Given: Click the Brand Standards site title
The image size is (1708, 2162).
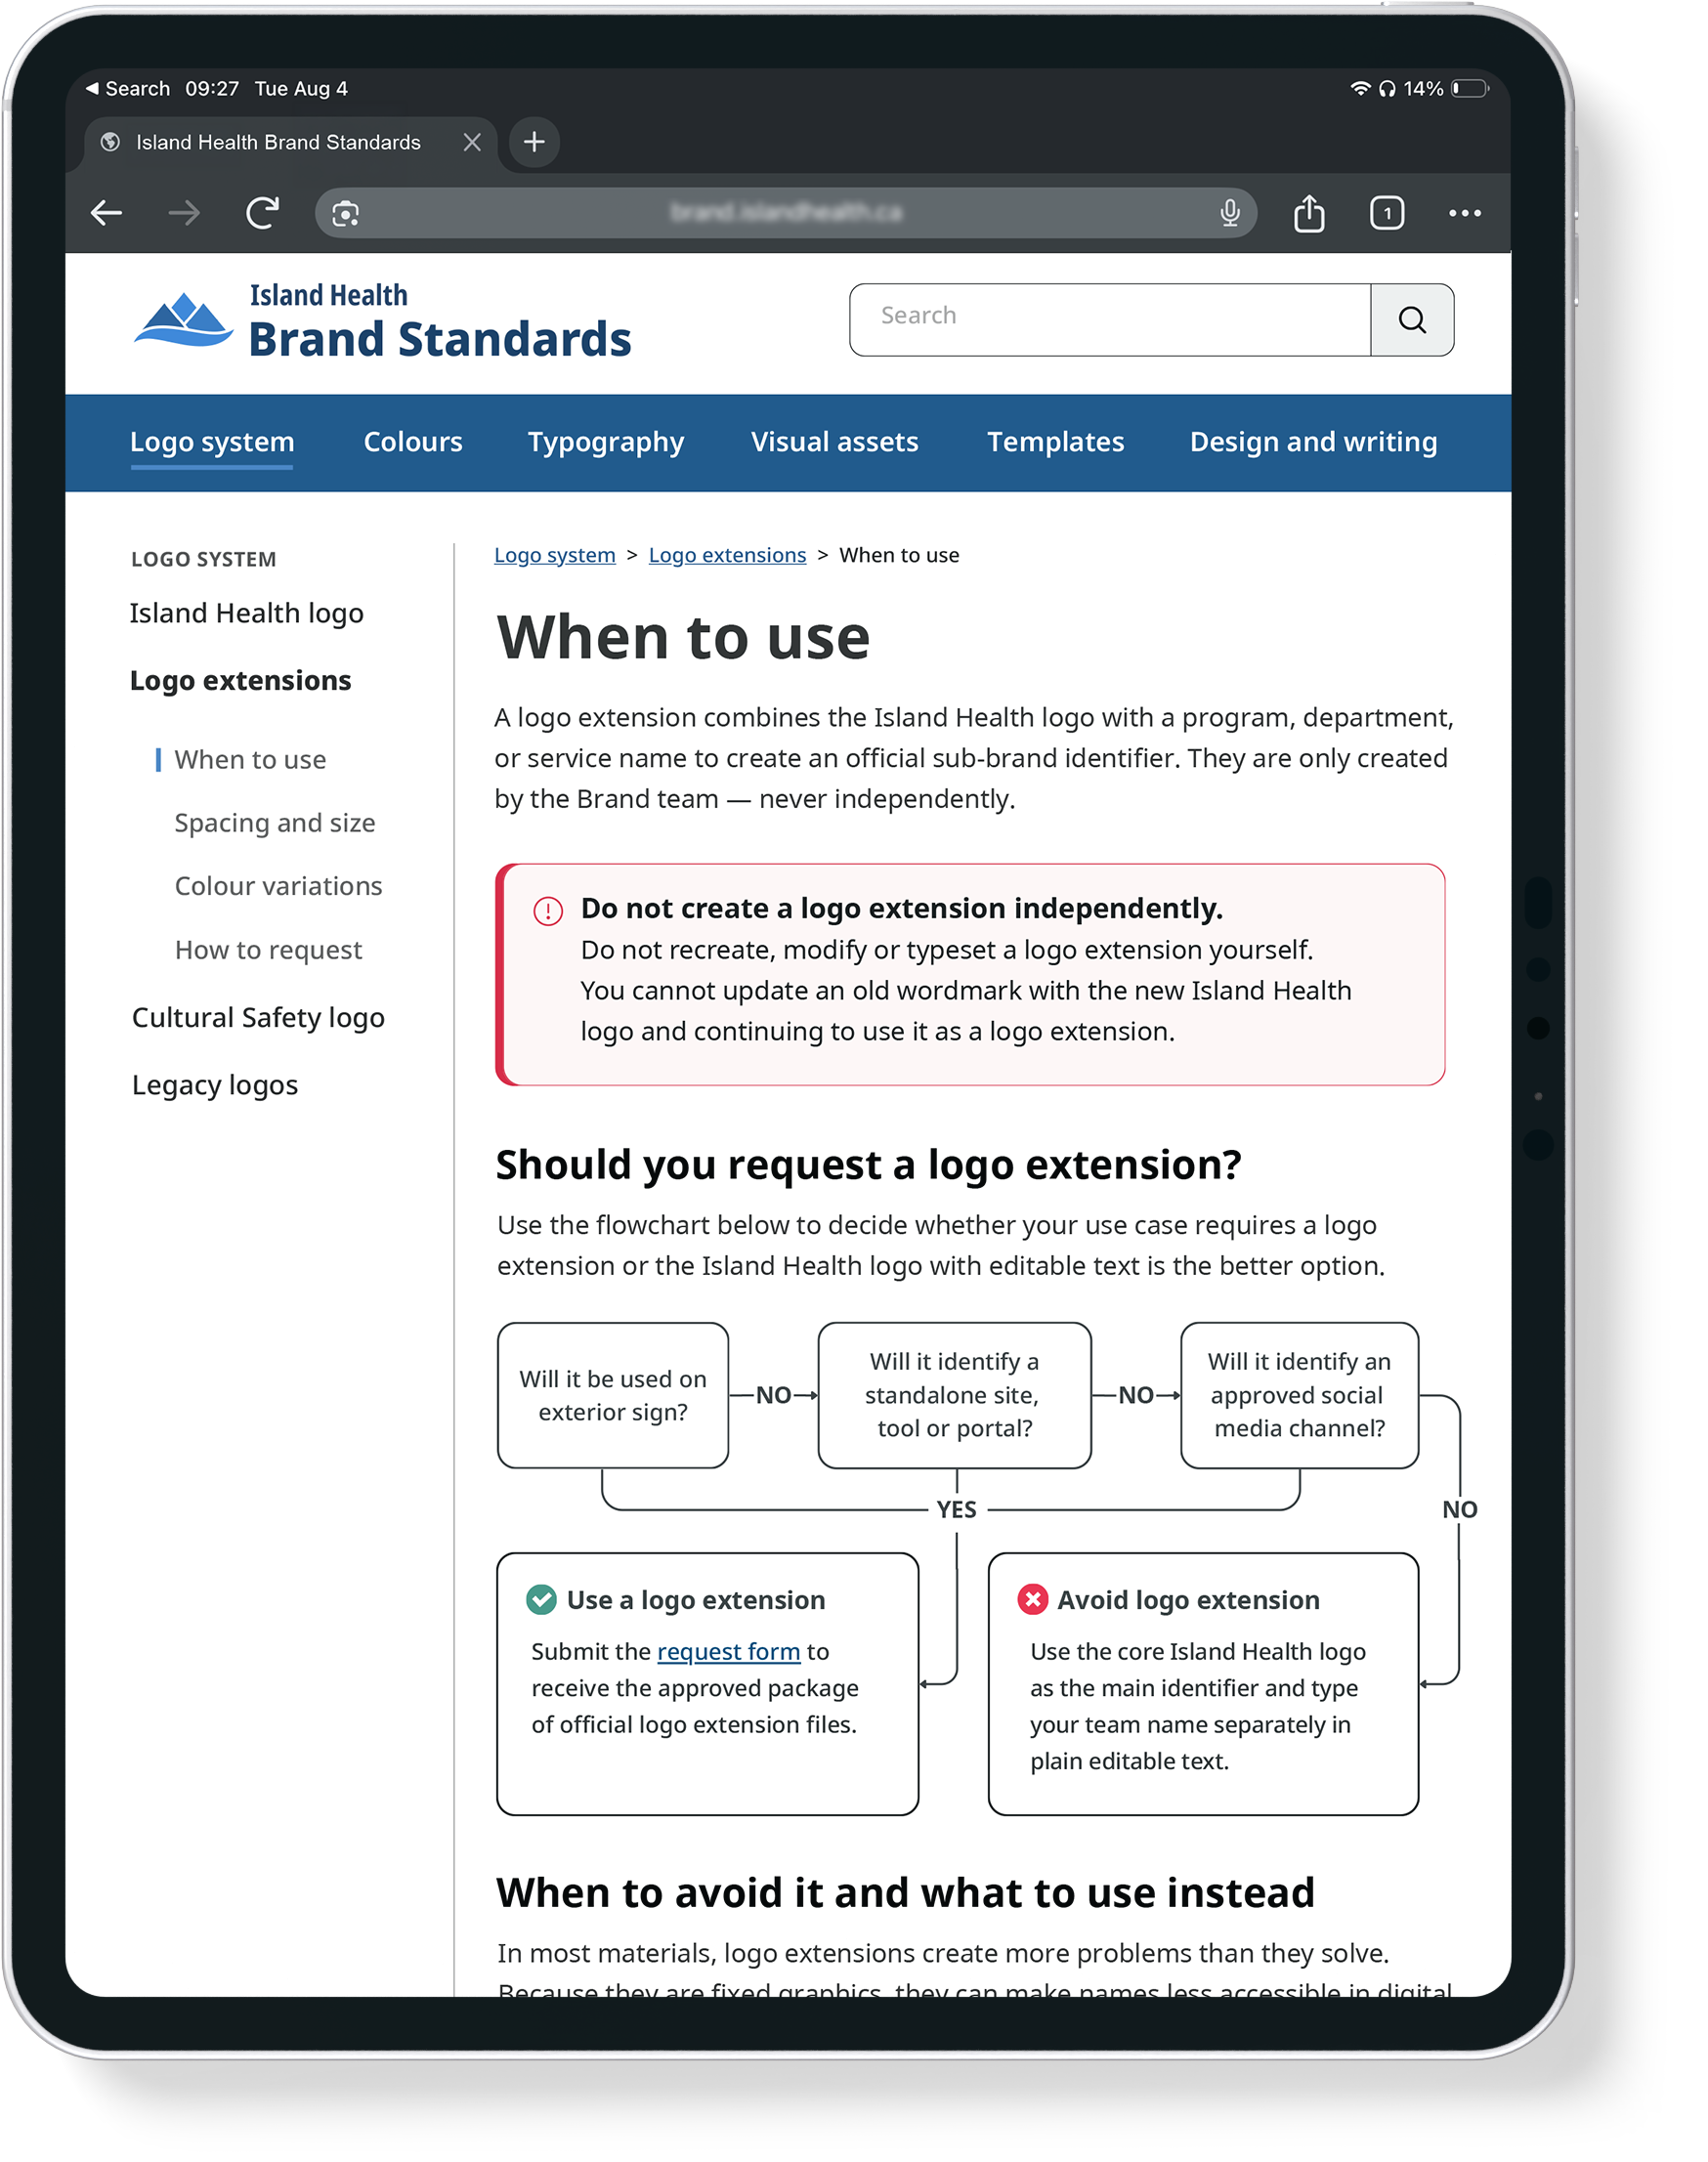Looking at the screenshot, I should [x=440, y=339].
